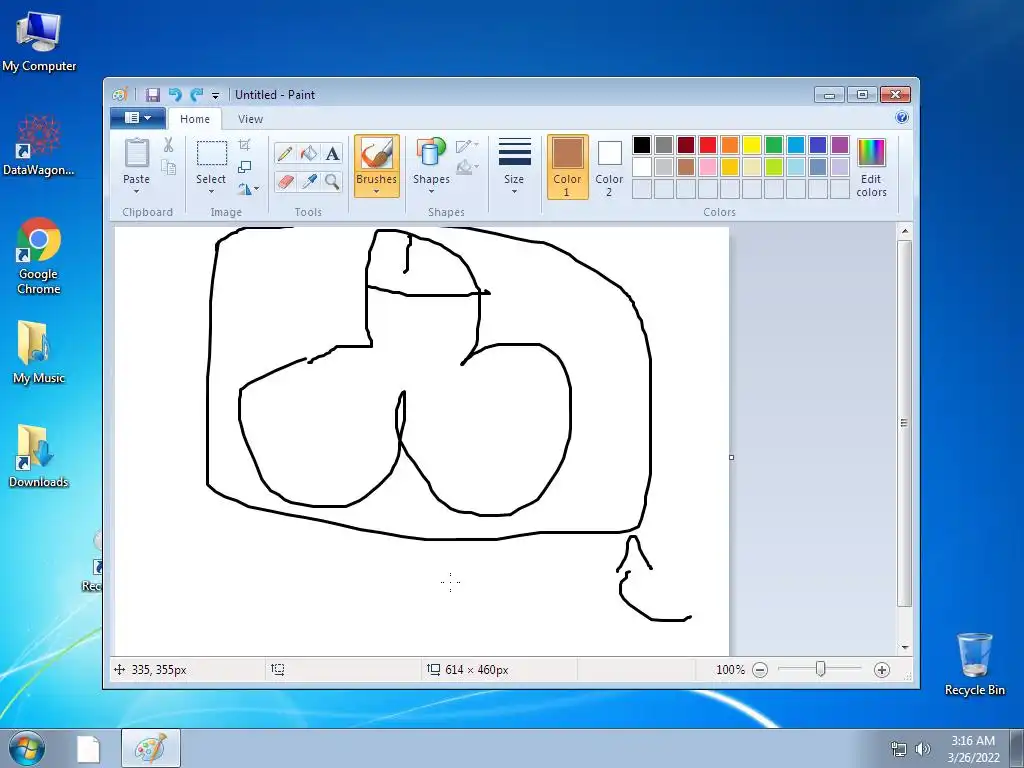This screenshot has width=1024, height=768.
Task: Click the Edit colors rainbow icon
Action: point(871,153)
